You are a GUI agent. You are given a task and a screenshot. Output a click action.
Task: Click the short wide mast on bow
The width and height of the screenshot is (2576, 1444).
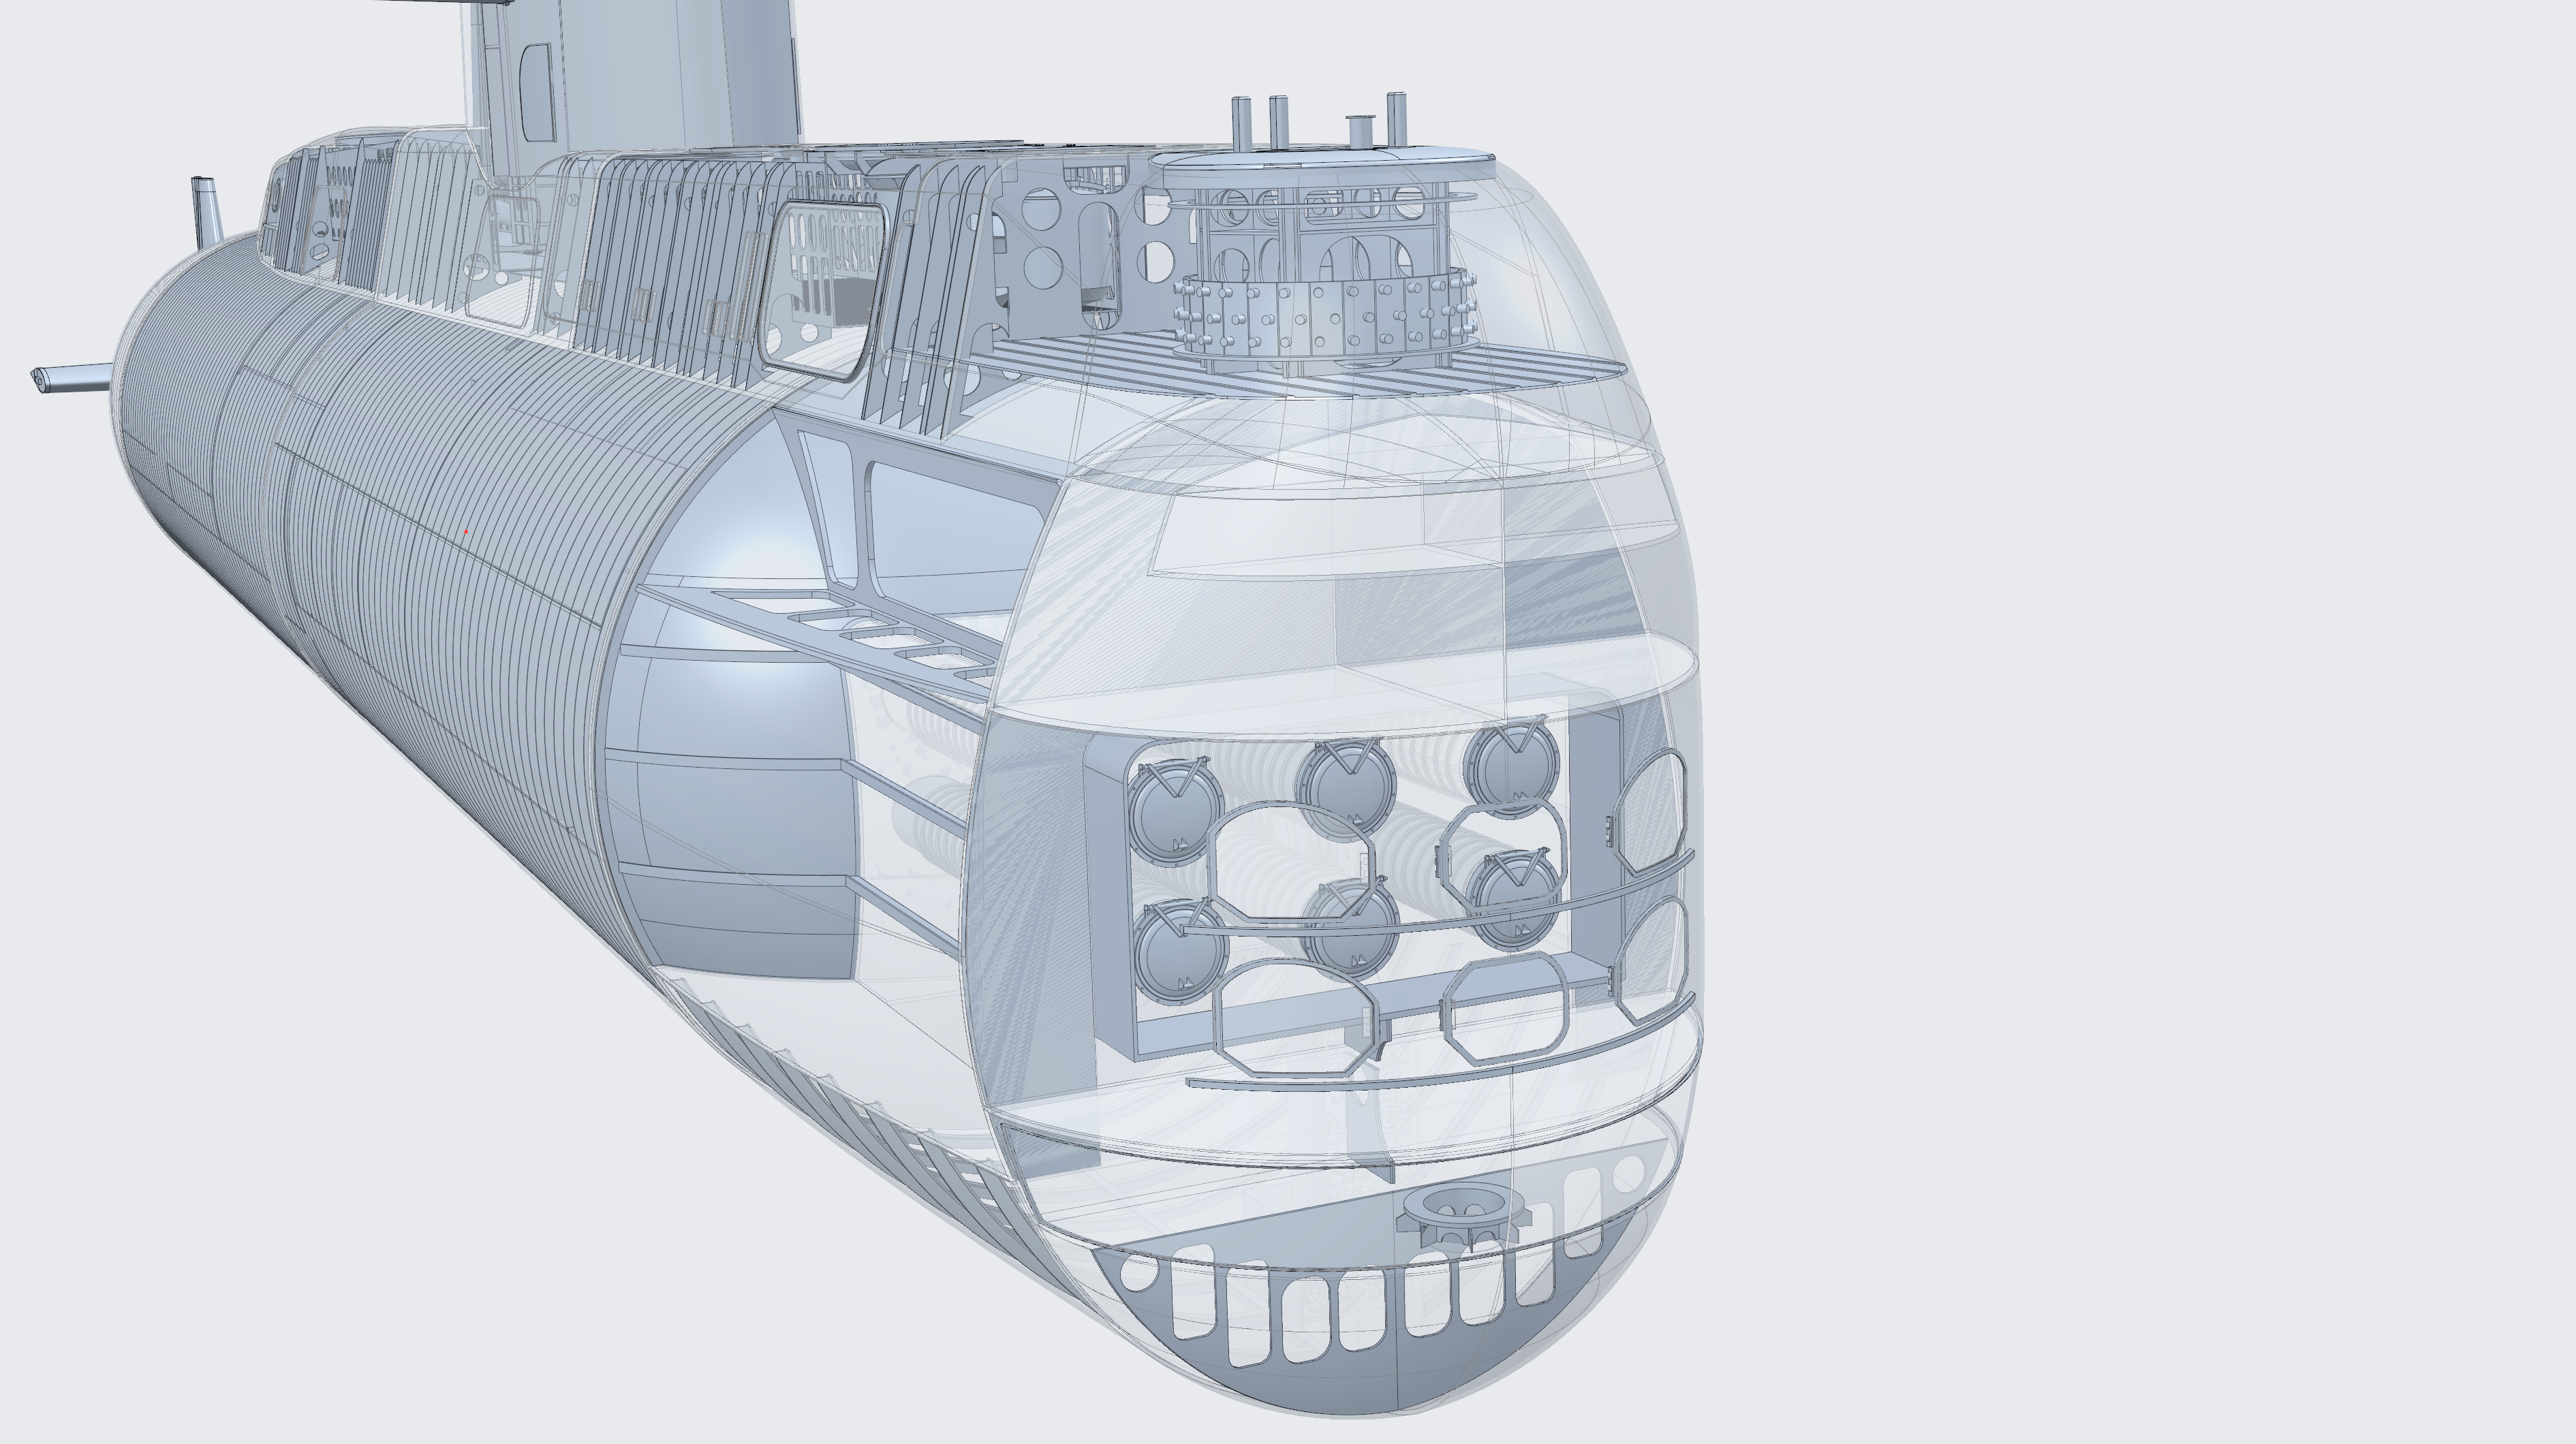click(1361, 132)
